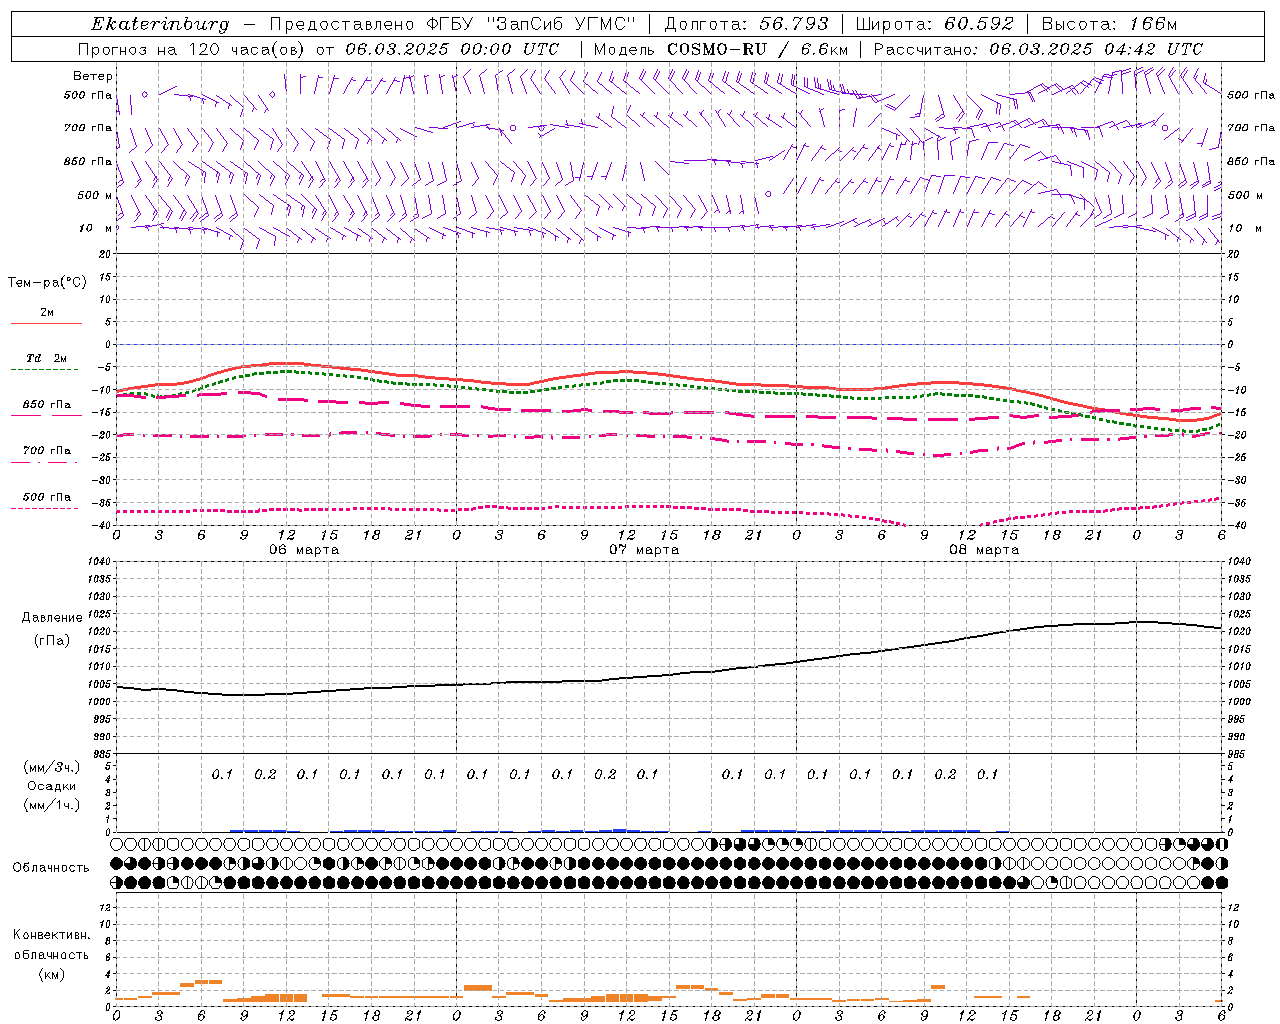This screenshot has height=1024, width=1280.
Task: Click the (мм/3ч.) precipitation unit label
Action: (52, 767)
